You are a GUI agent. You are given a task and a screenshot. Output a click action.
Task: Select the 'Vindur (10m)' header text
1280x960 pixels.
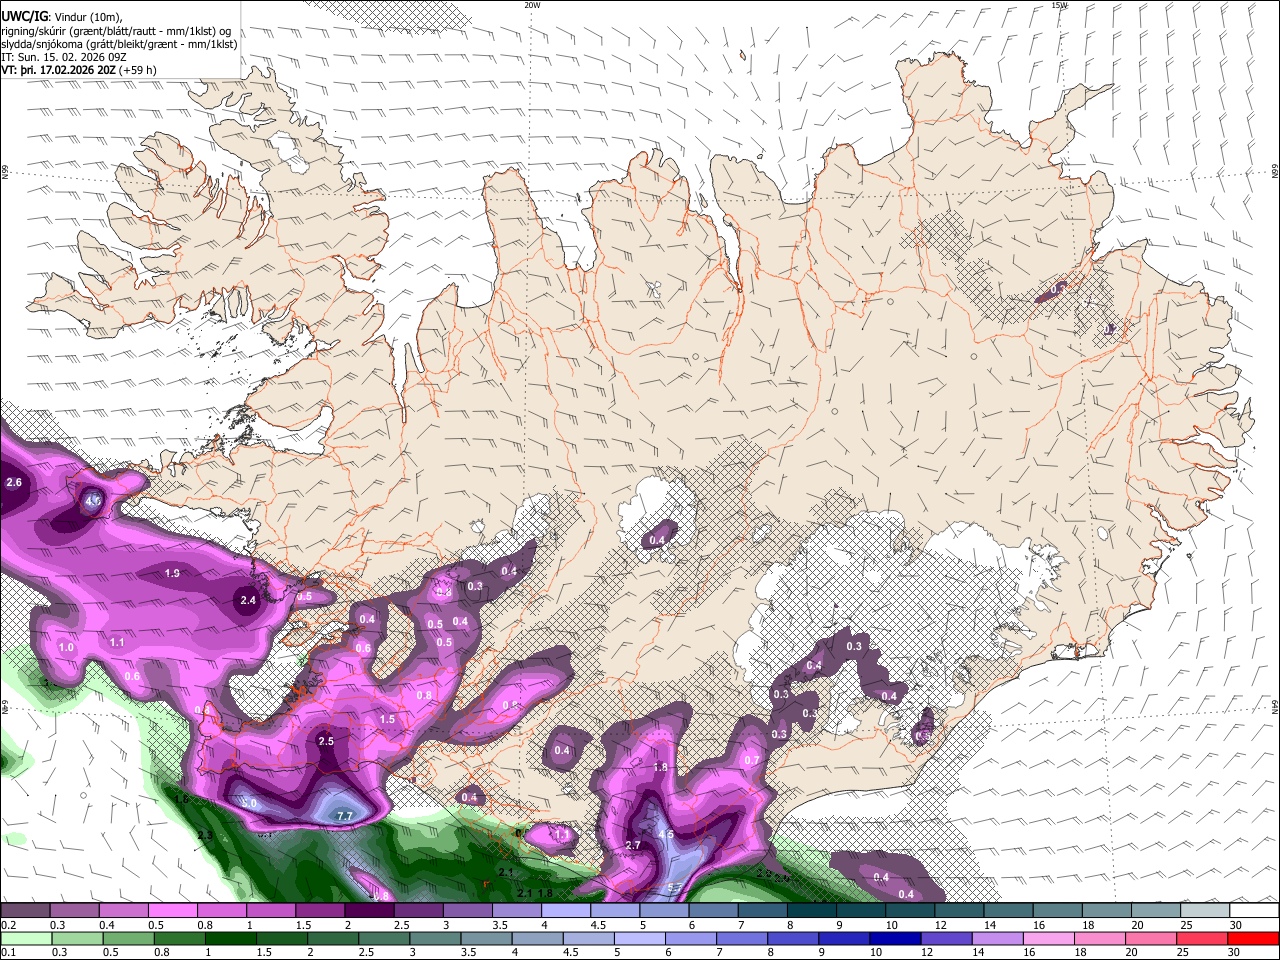click(x=87, y=17)
